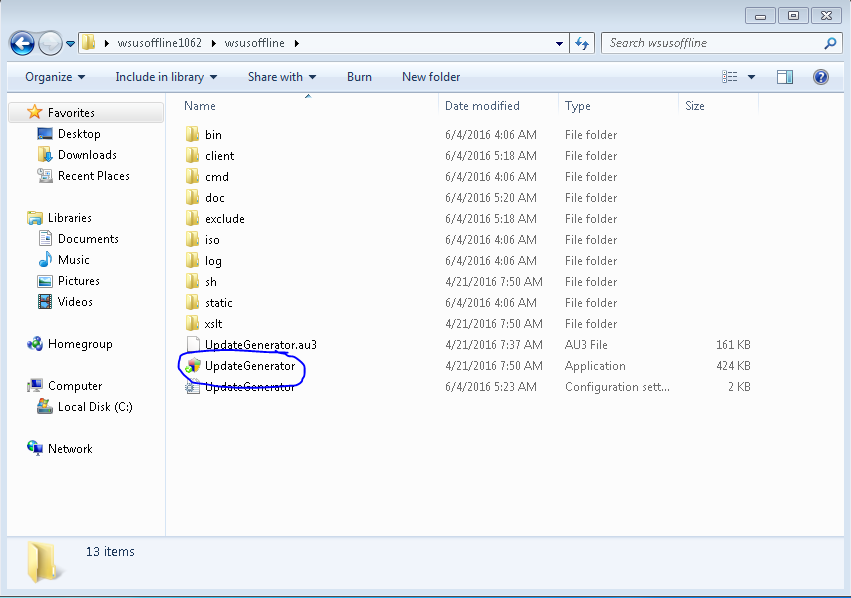The height and width of the screenshot is (598, 851).
Task: Click the Search wsusoffline field
Action: click(714, 43)
